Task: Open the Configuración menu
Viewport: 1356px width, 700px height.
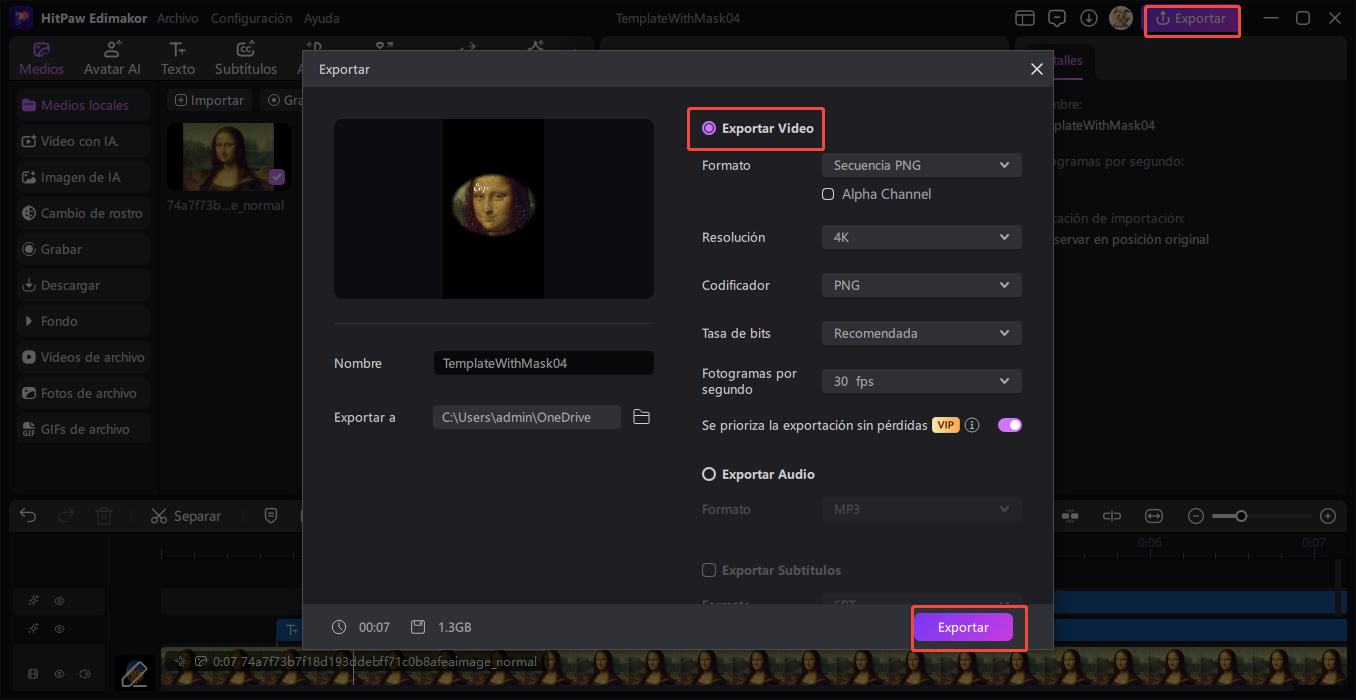Action: pyautogui.click(x=251, y=17)
